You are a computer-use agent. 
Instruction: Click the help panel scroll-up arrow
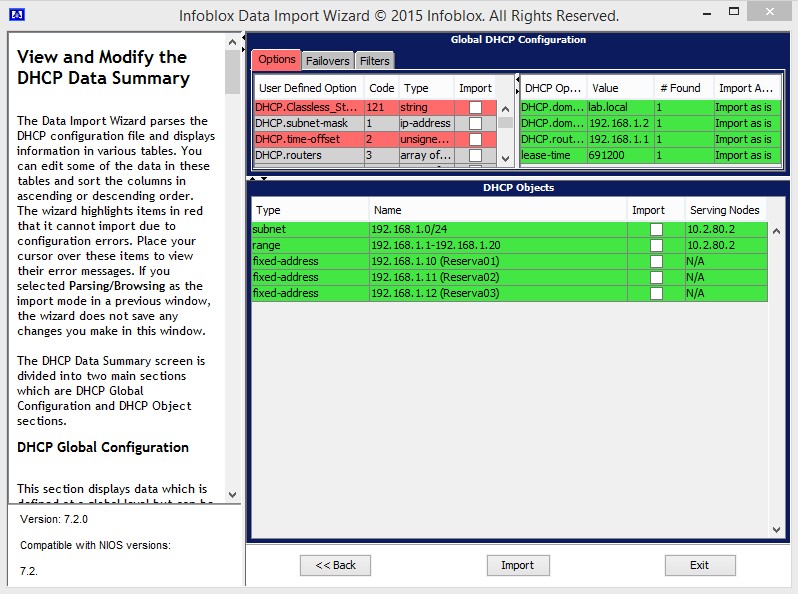233,41
